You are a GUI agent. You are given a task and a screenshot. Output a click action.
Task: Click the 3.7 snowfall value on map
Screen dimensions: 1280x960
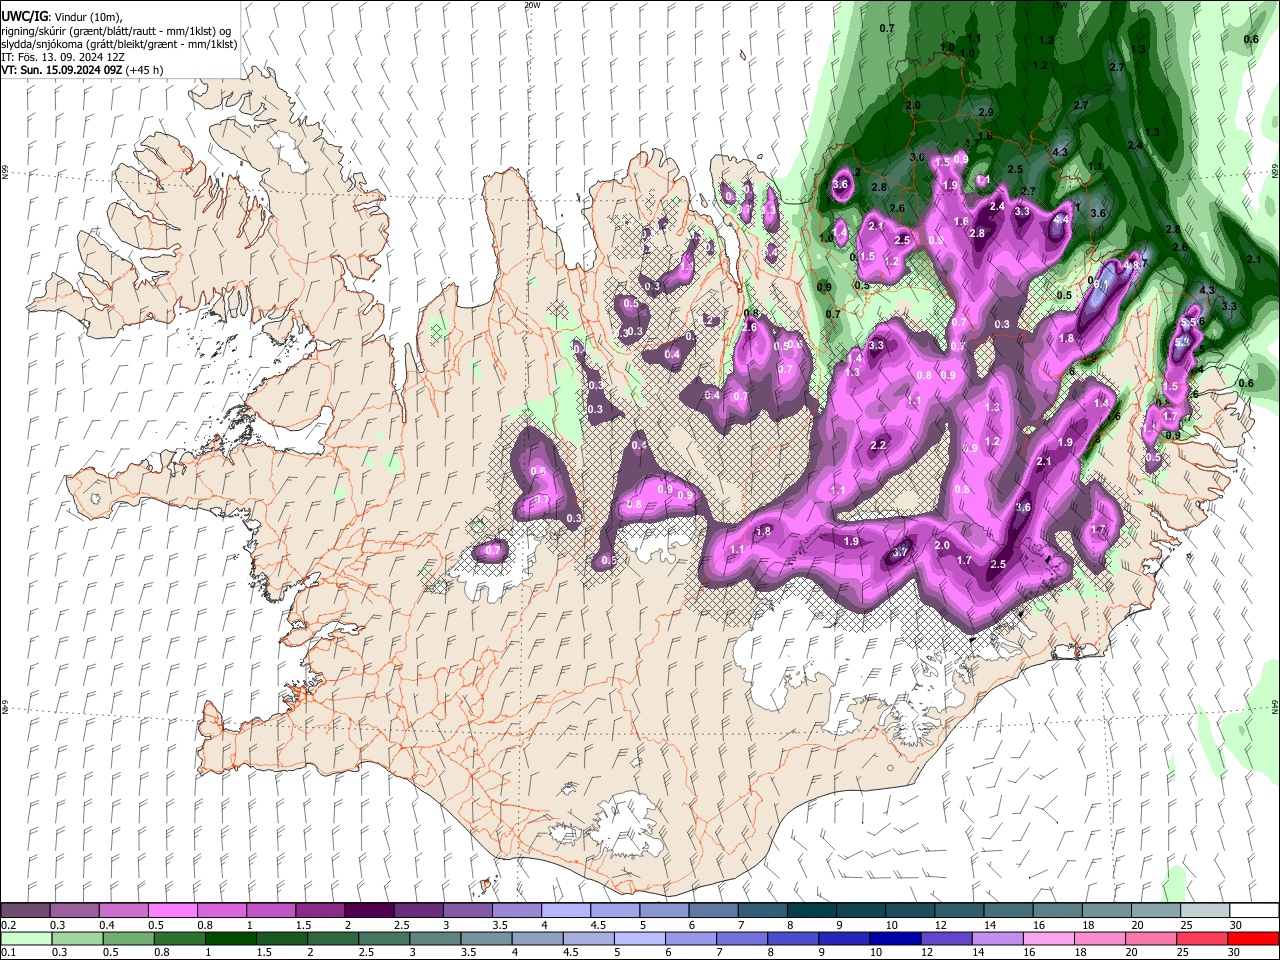click(x=900, y=552)
